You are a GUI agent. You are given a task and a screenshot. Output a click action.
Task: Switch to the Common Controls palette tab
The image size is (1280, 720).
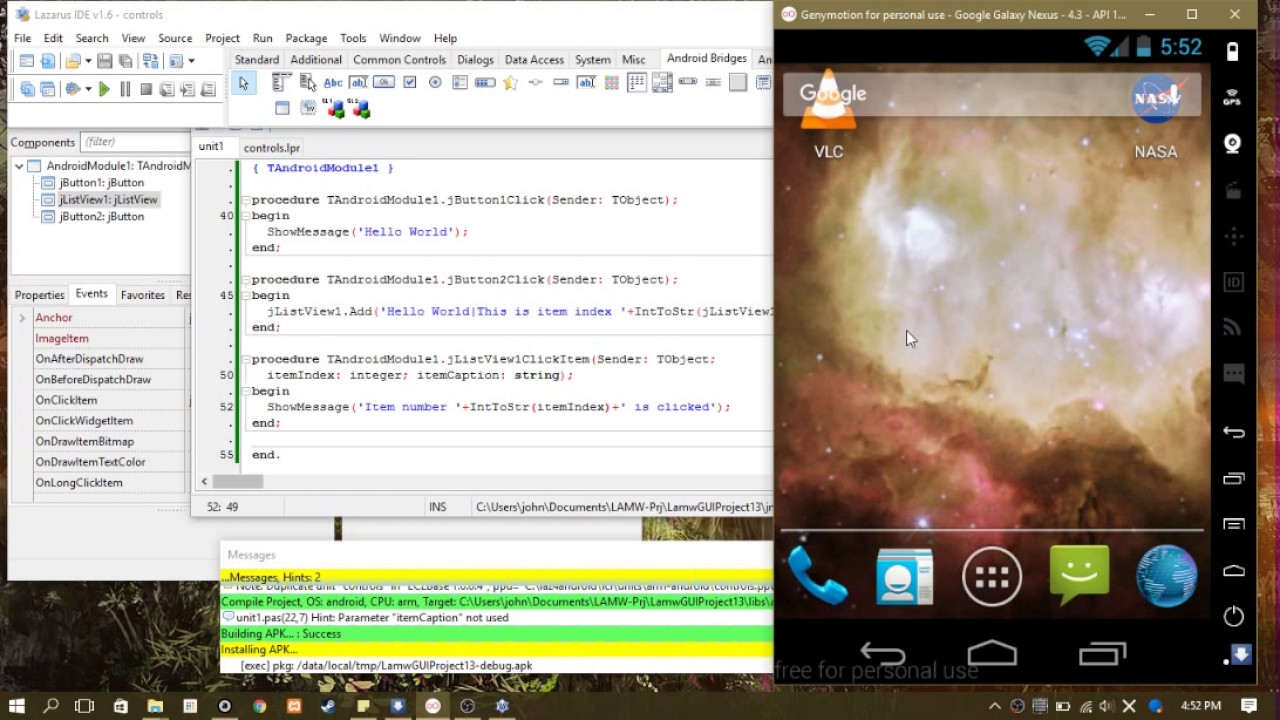(399, 60)
